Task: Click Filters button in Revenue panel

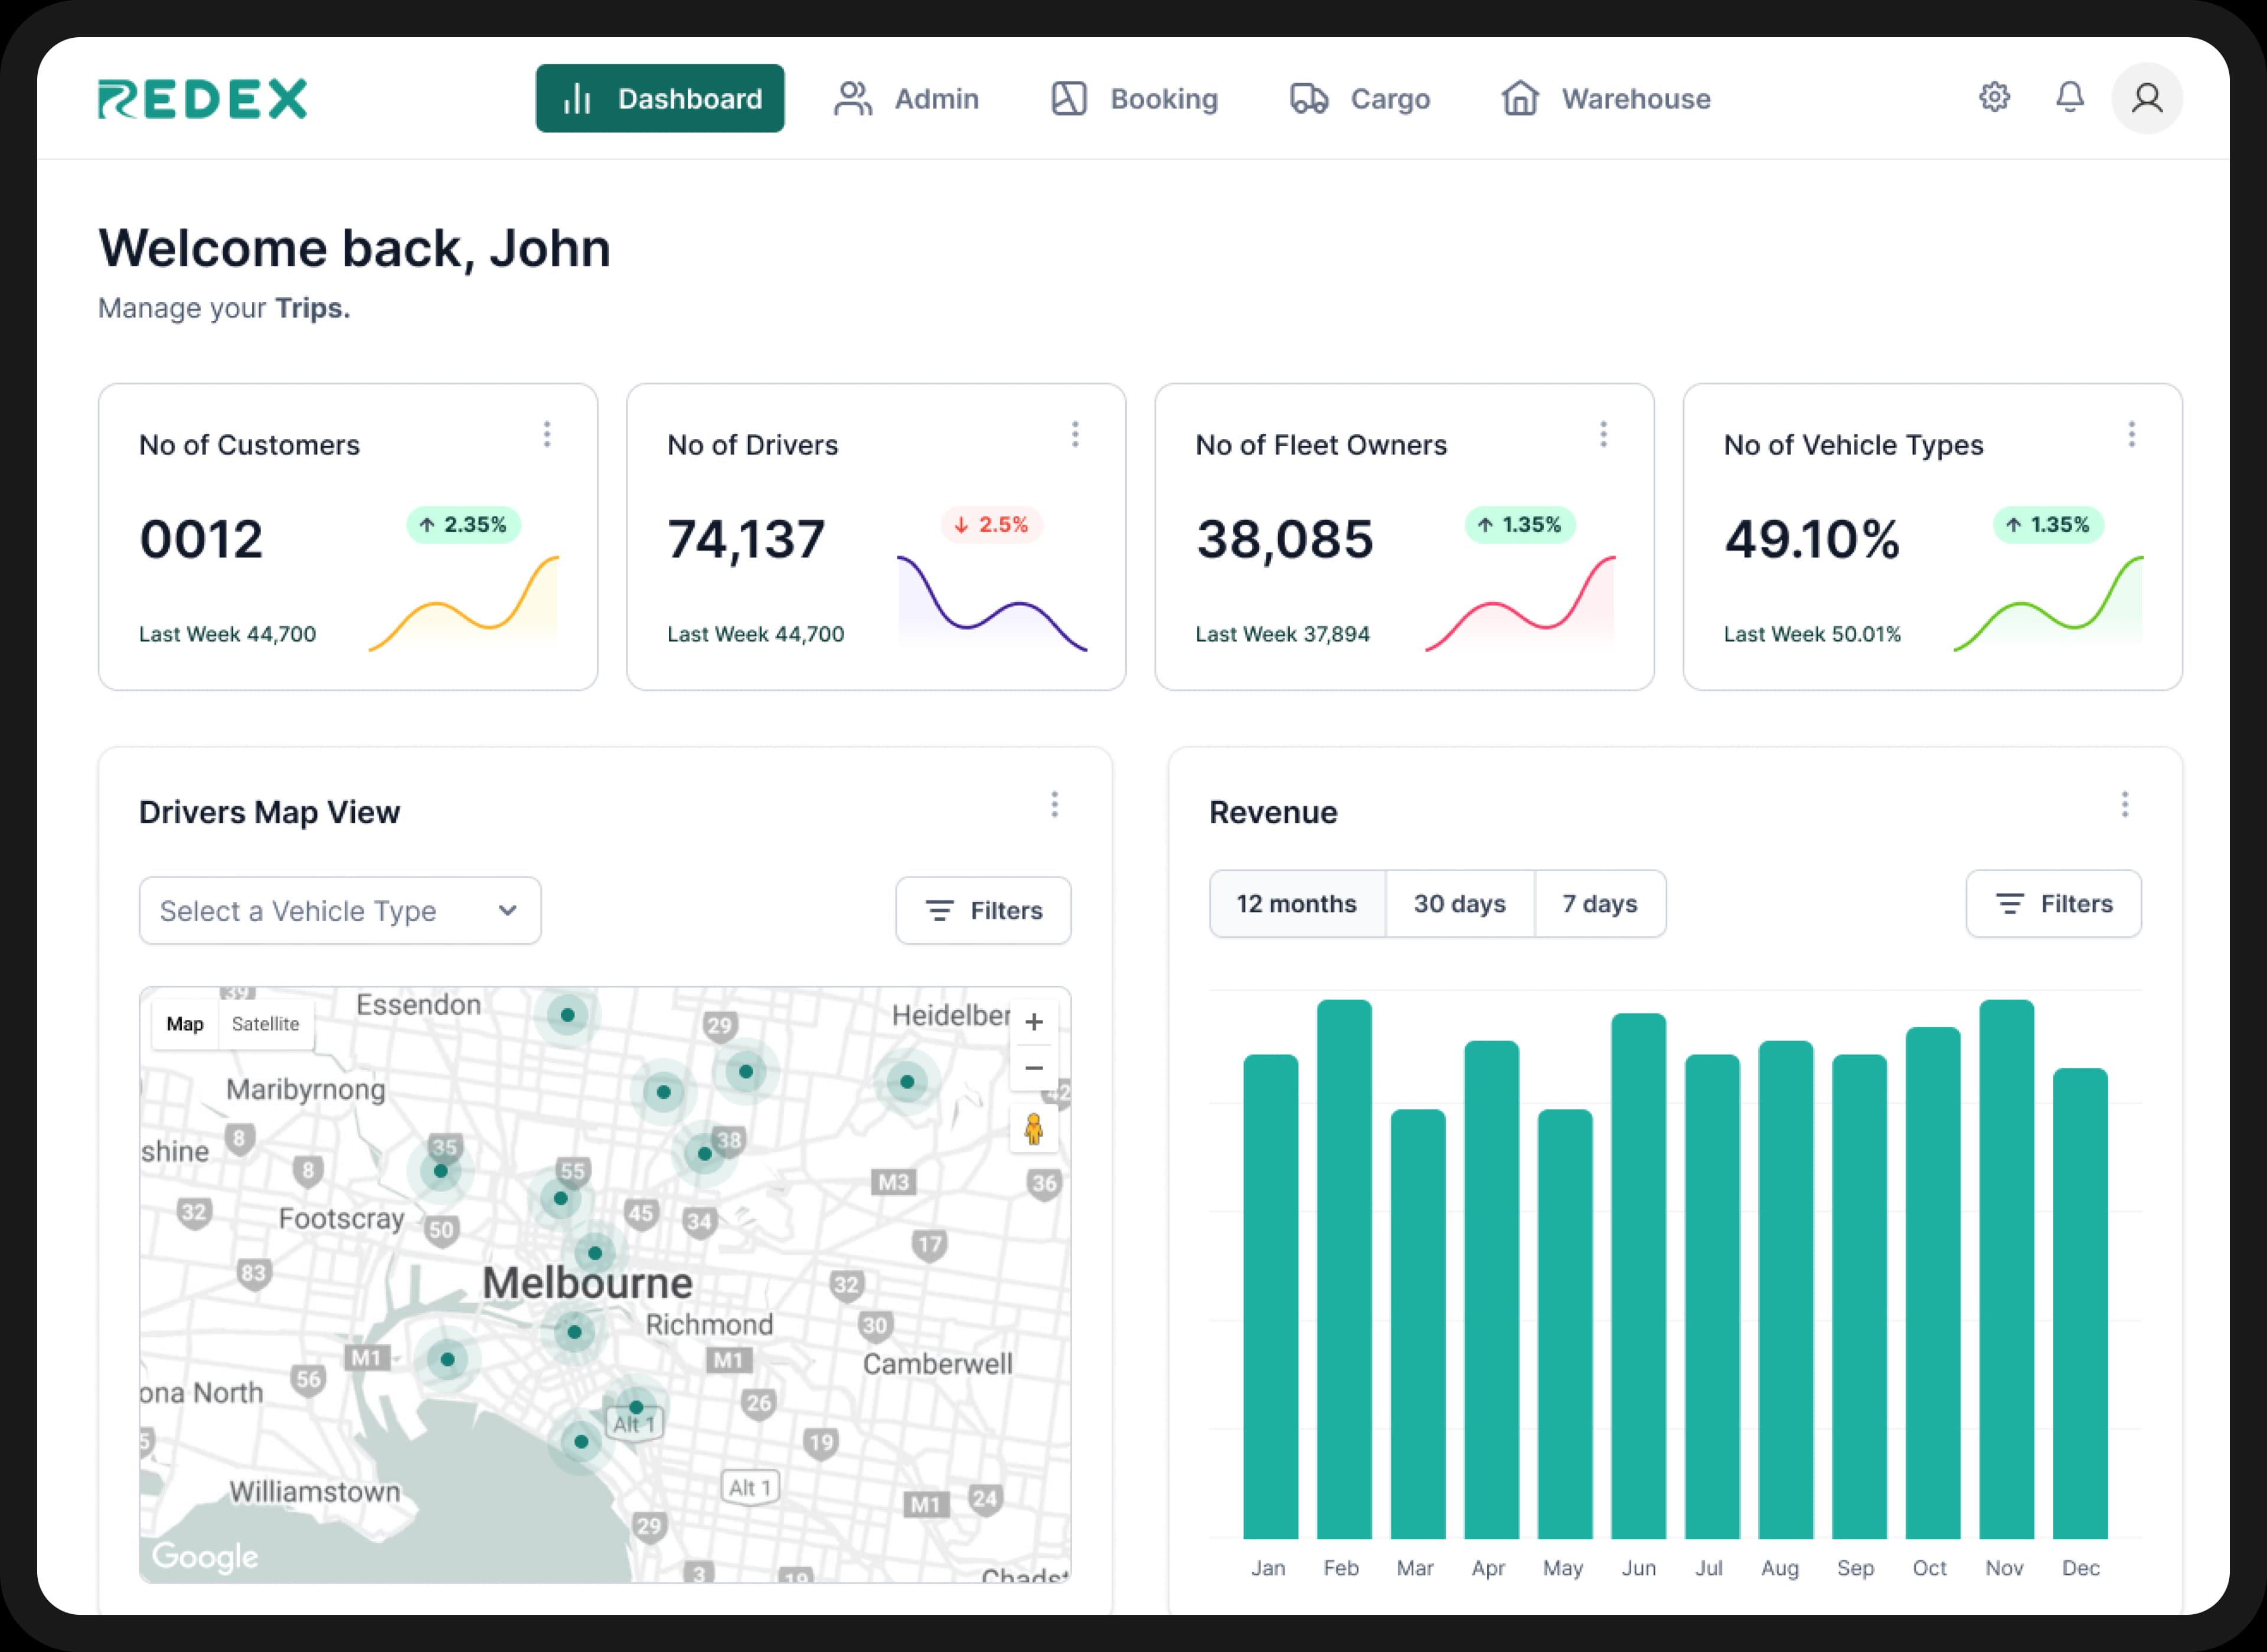Action: point(2053,904)
